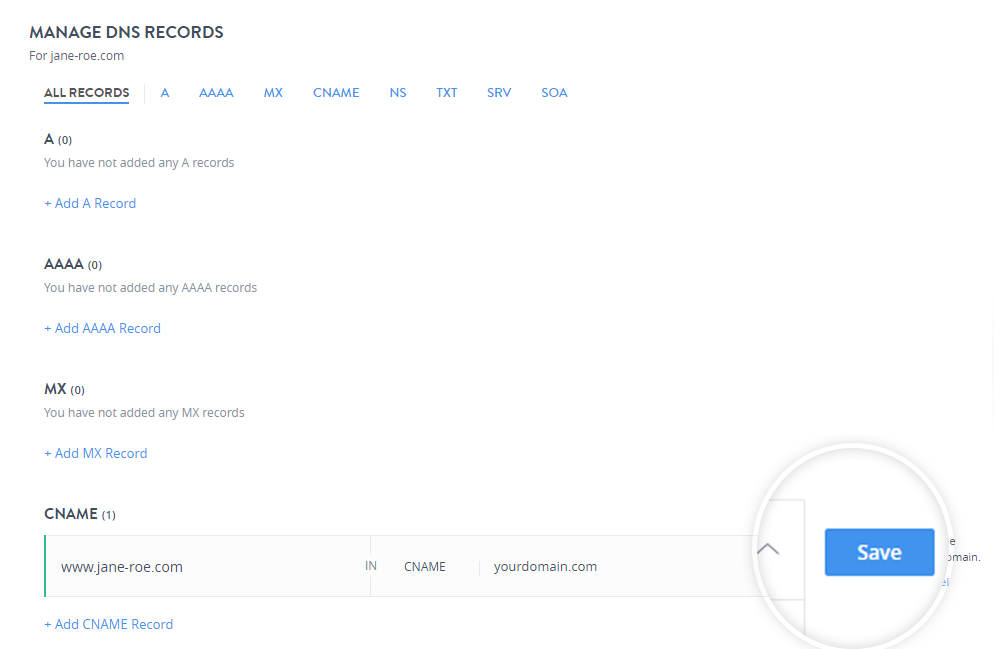Click the blue Save button
Viewport: 994px width, 649px height.
(x=879, y=552)
